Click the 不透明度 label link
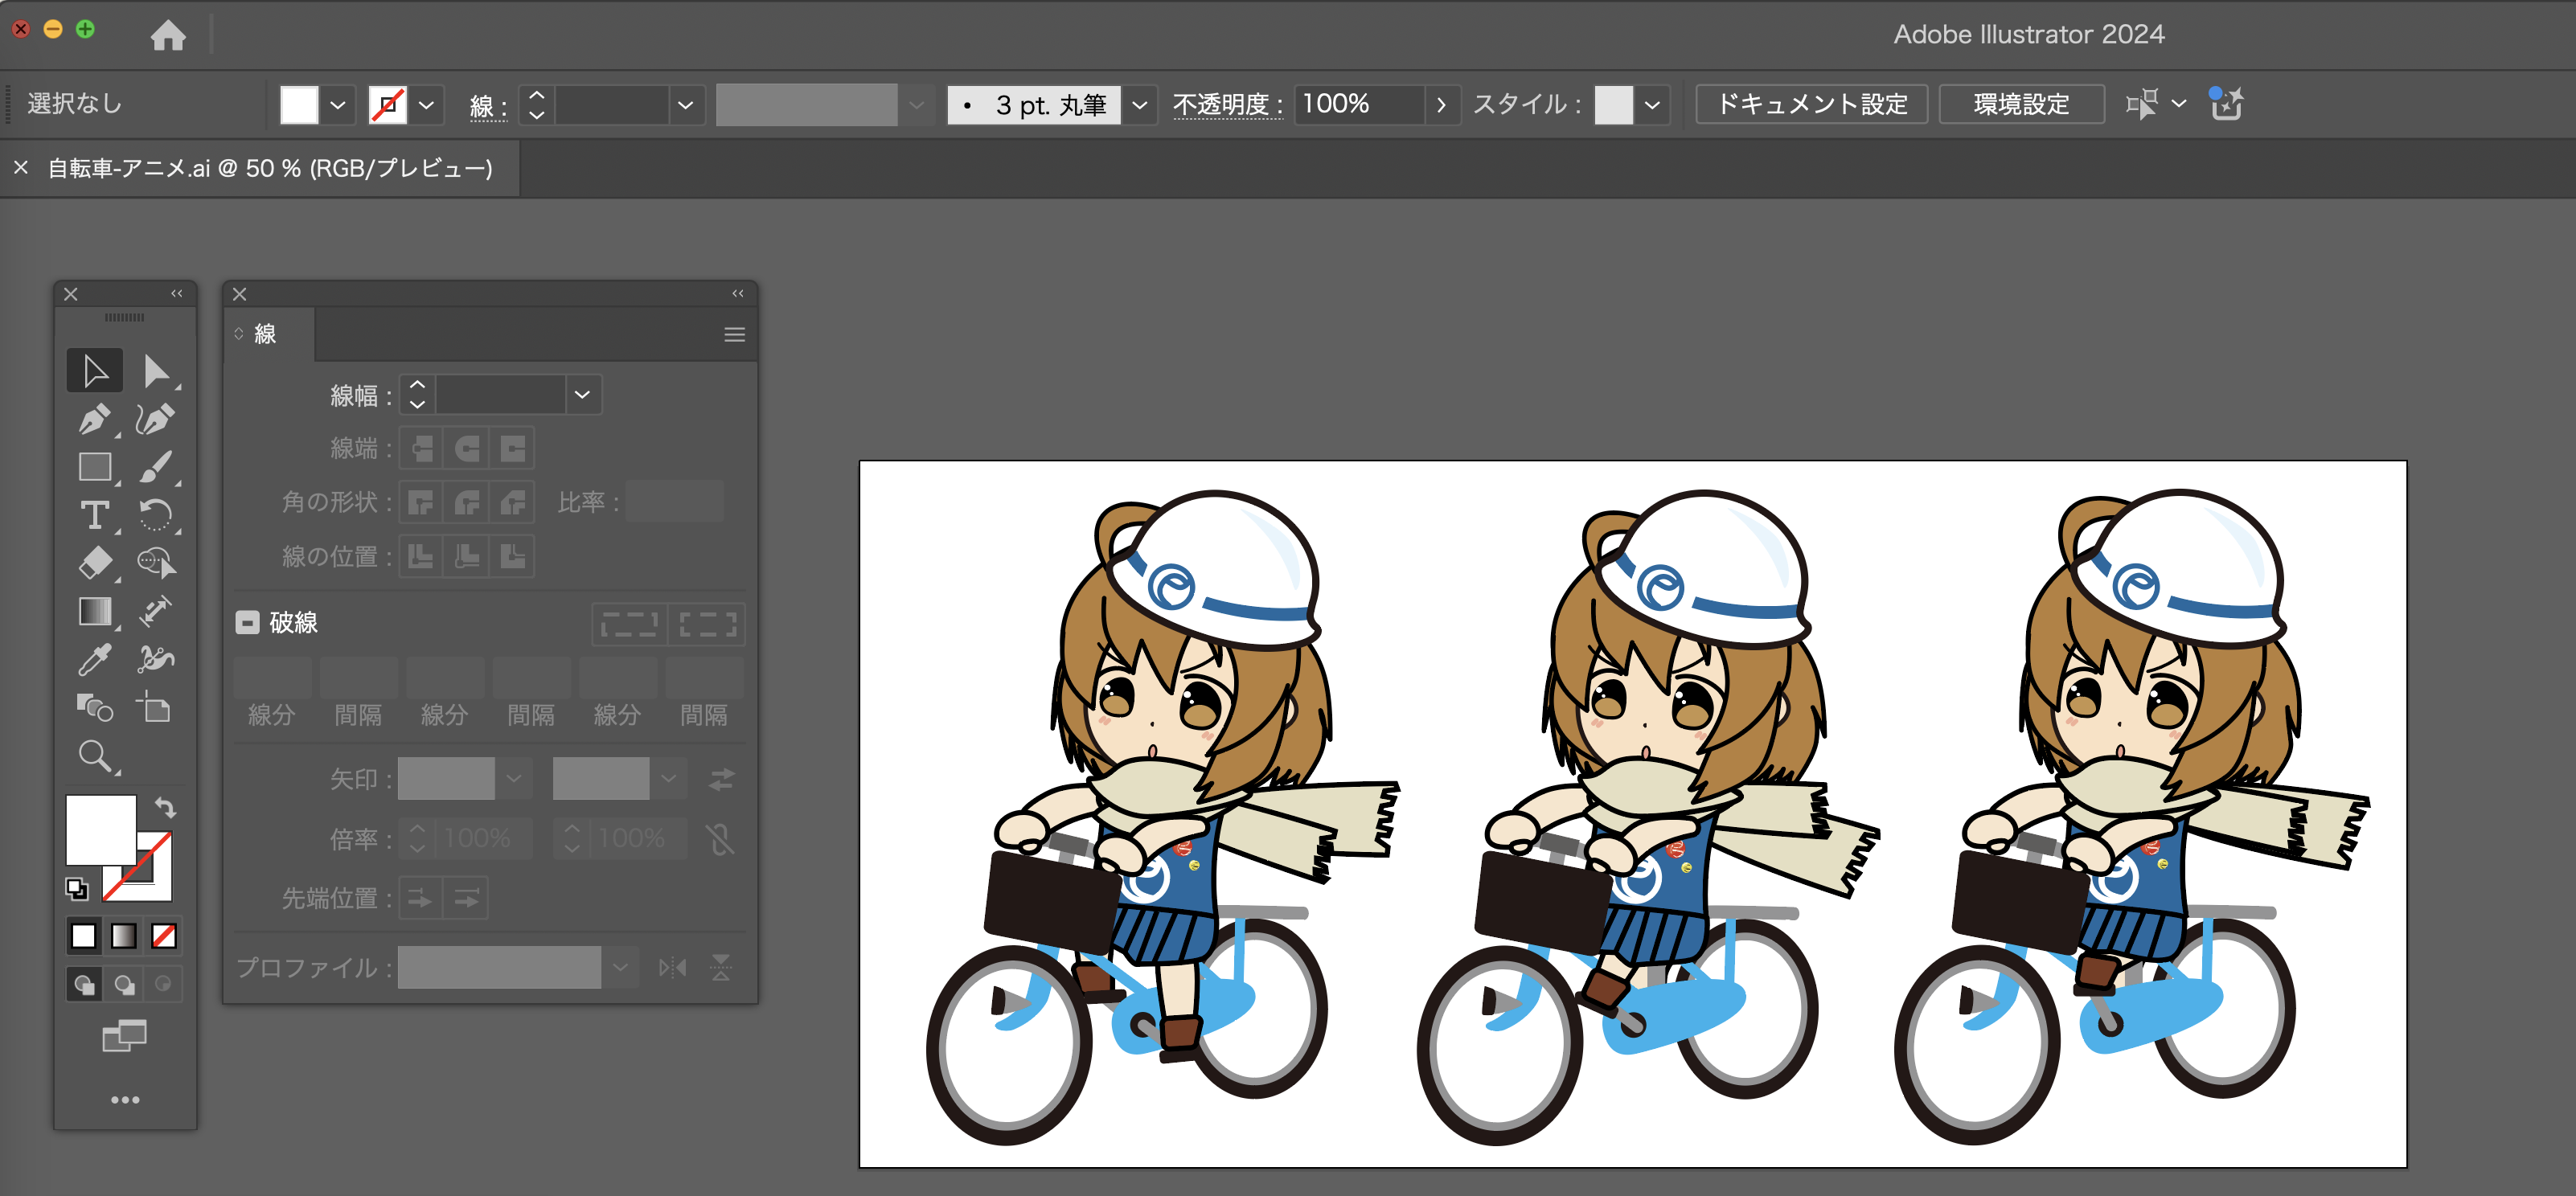Screen dimensions: 2576x1196 [x=1227, y=104]
